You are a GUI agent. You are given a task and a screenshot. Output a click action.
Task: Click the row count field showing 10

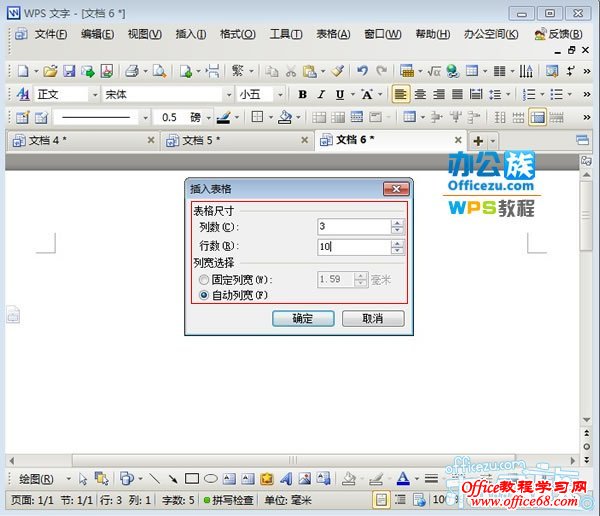click(354, 247)
